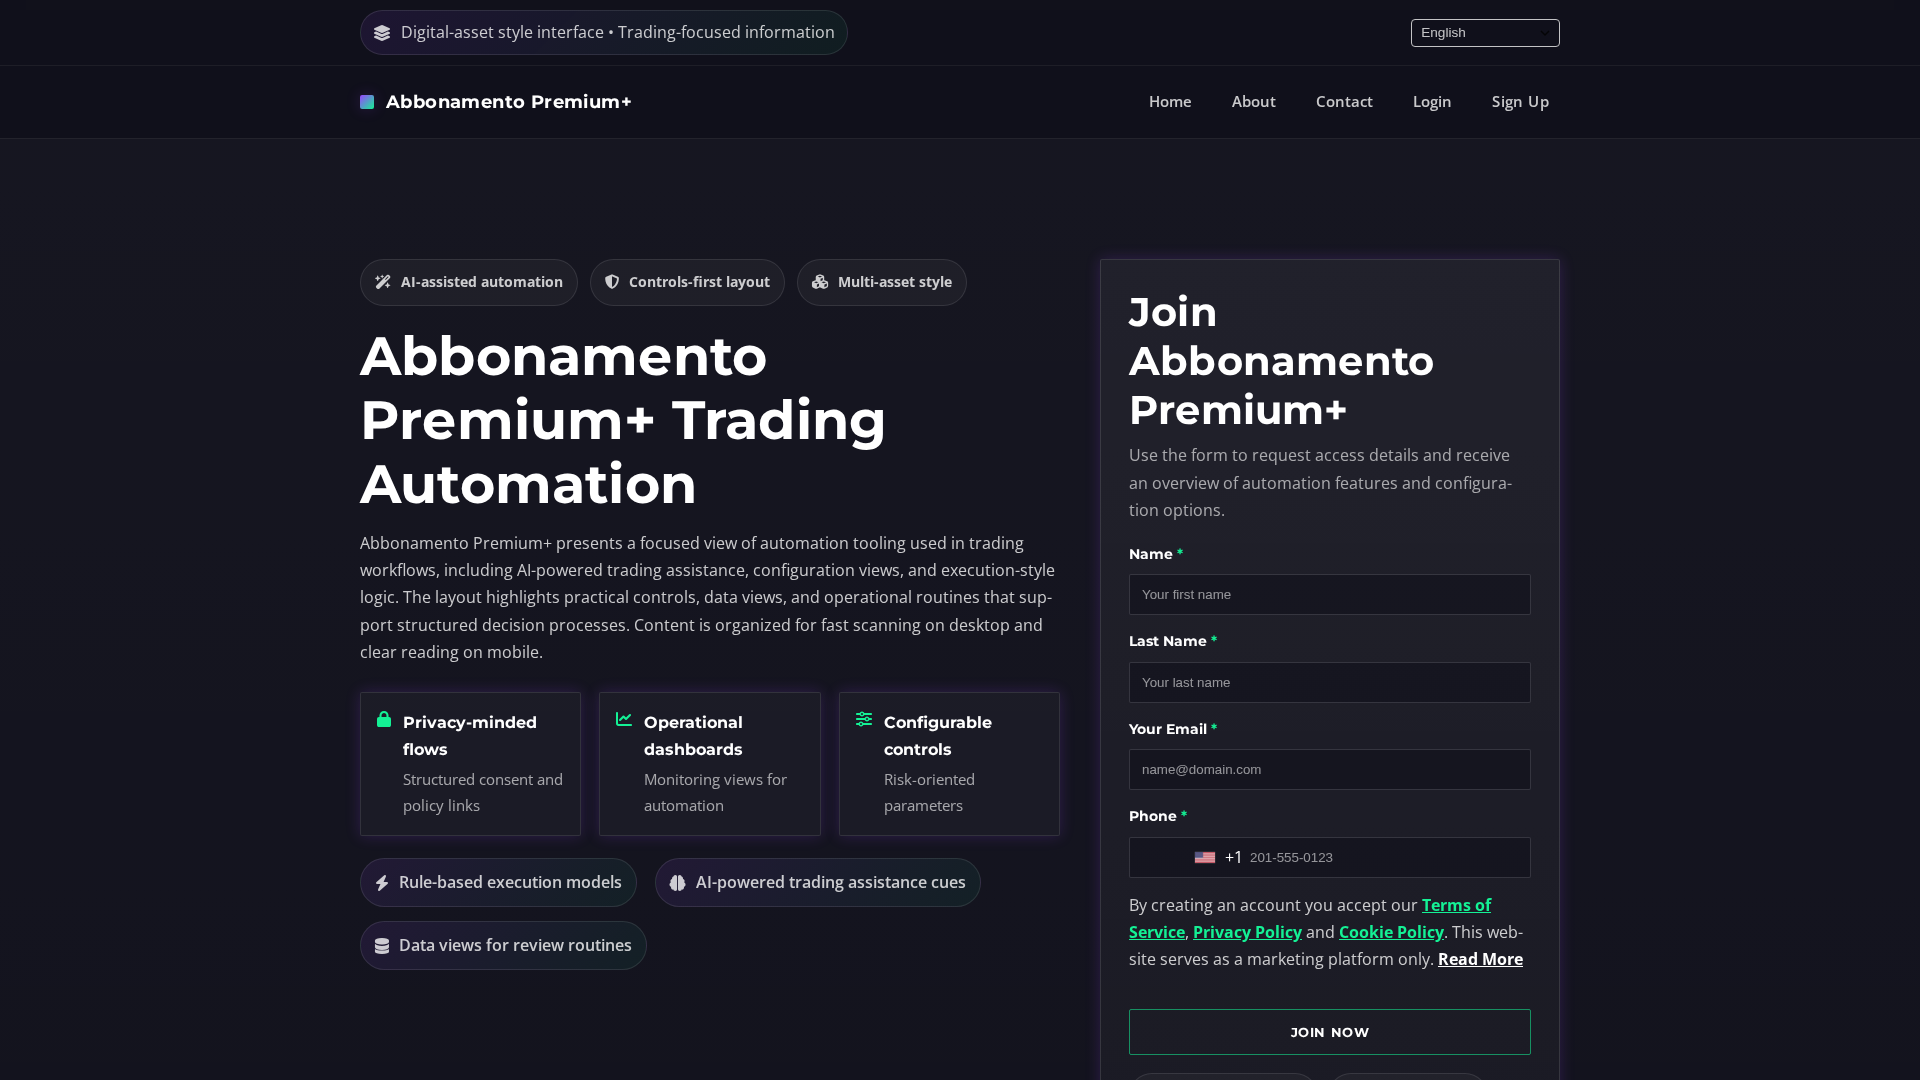1920x1080 pixels.
Task: Open the Privacy Policy link
Action: point(1247,932)
